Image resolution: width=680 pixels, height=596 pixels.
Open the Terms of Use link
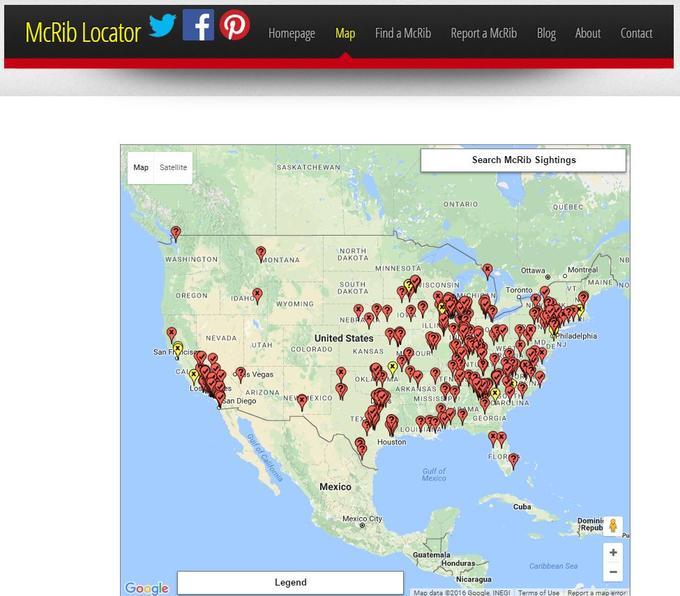[539, 593]
